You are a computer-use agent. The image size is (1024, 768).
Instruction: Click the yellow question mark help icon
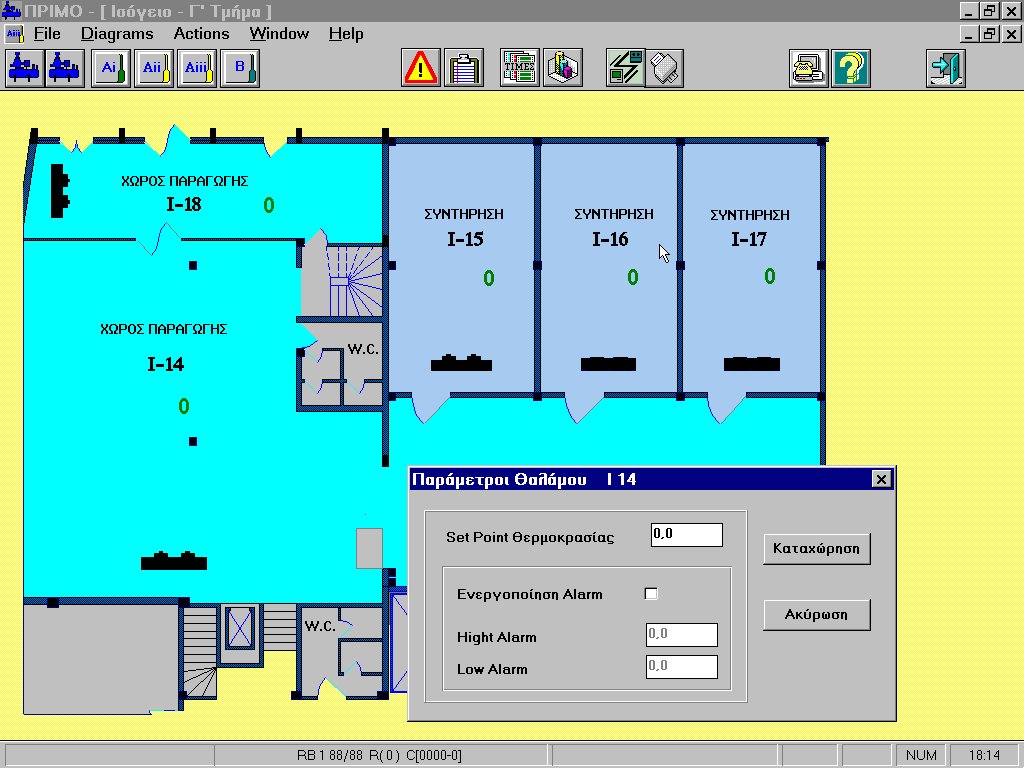[850, 68]
